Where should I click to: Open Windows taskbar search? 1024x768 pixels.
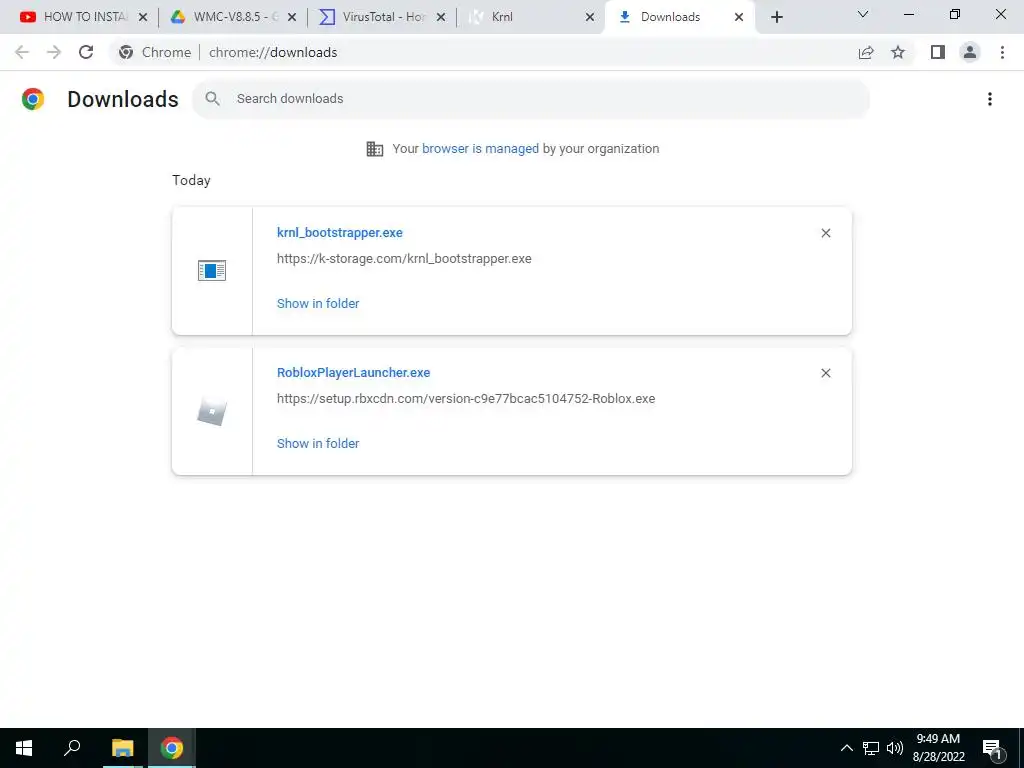72,748
